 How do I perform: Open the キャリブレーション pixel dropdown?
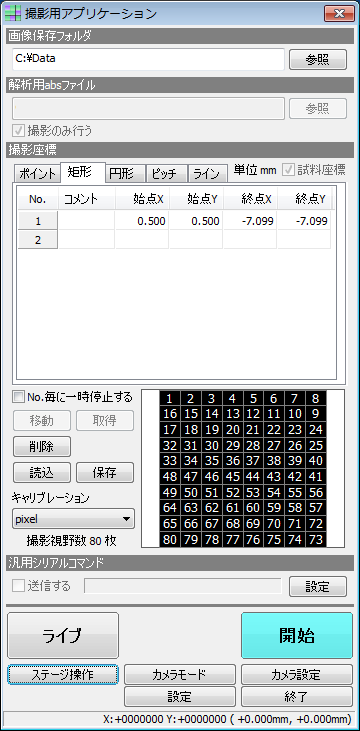73,519
